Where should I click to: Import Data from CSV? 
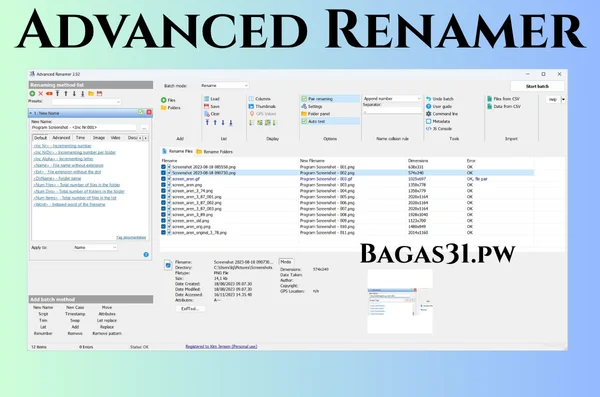(x=504, y=106)
